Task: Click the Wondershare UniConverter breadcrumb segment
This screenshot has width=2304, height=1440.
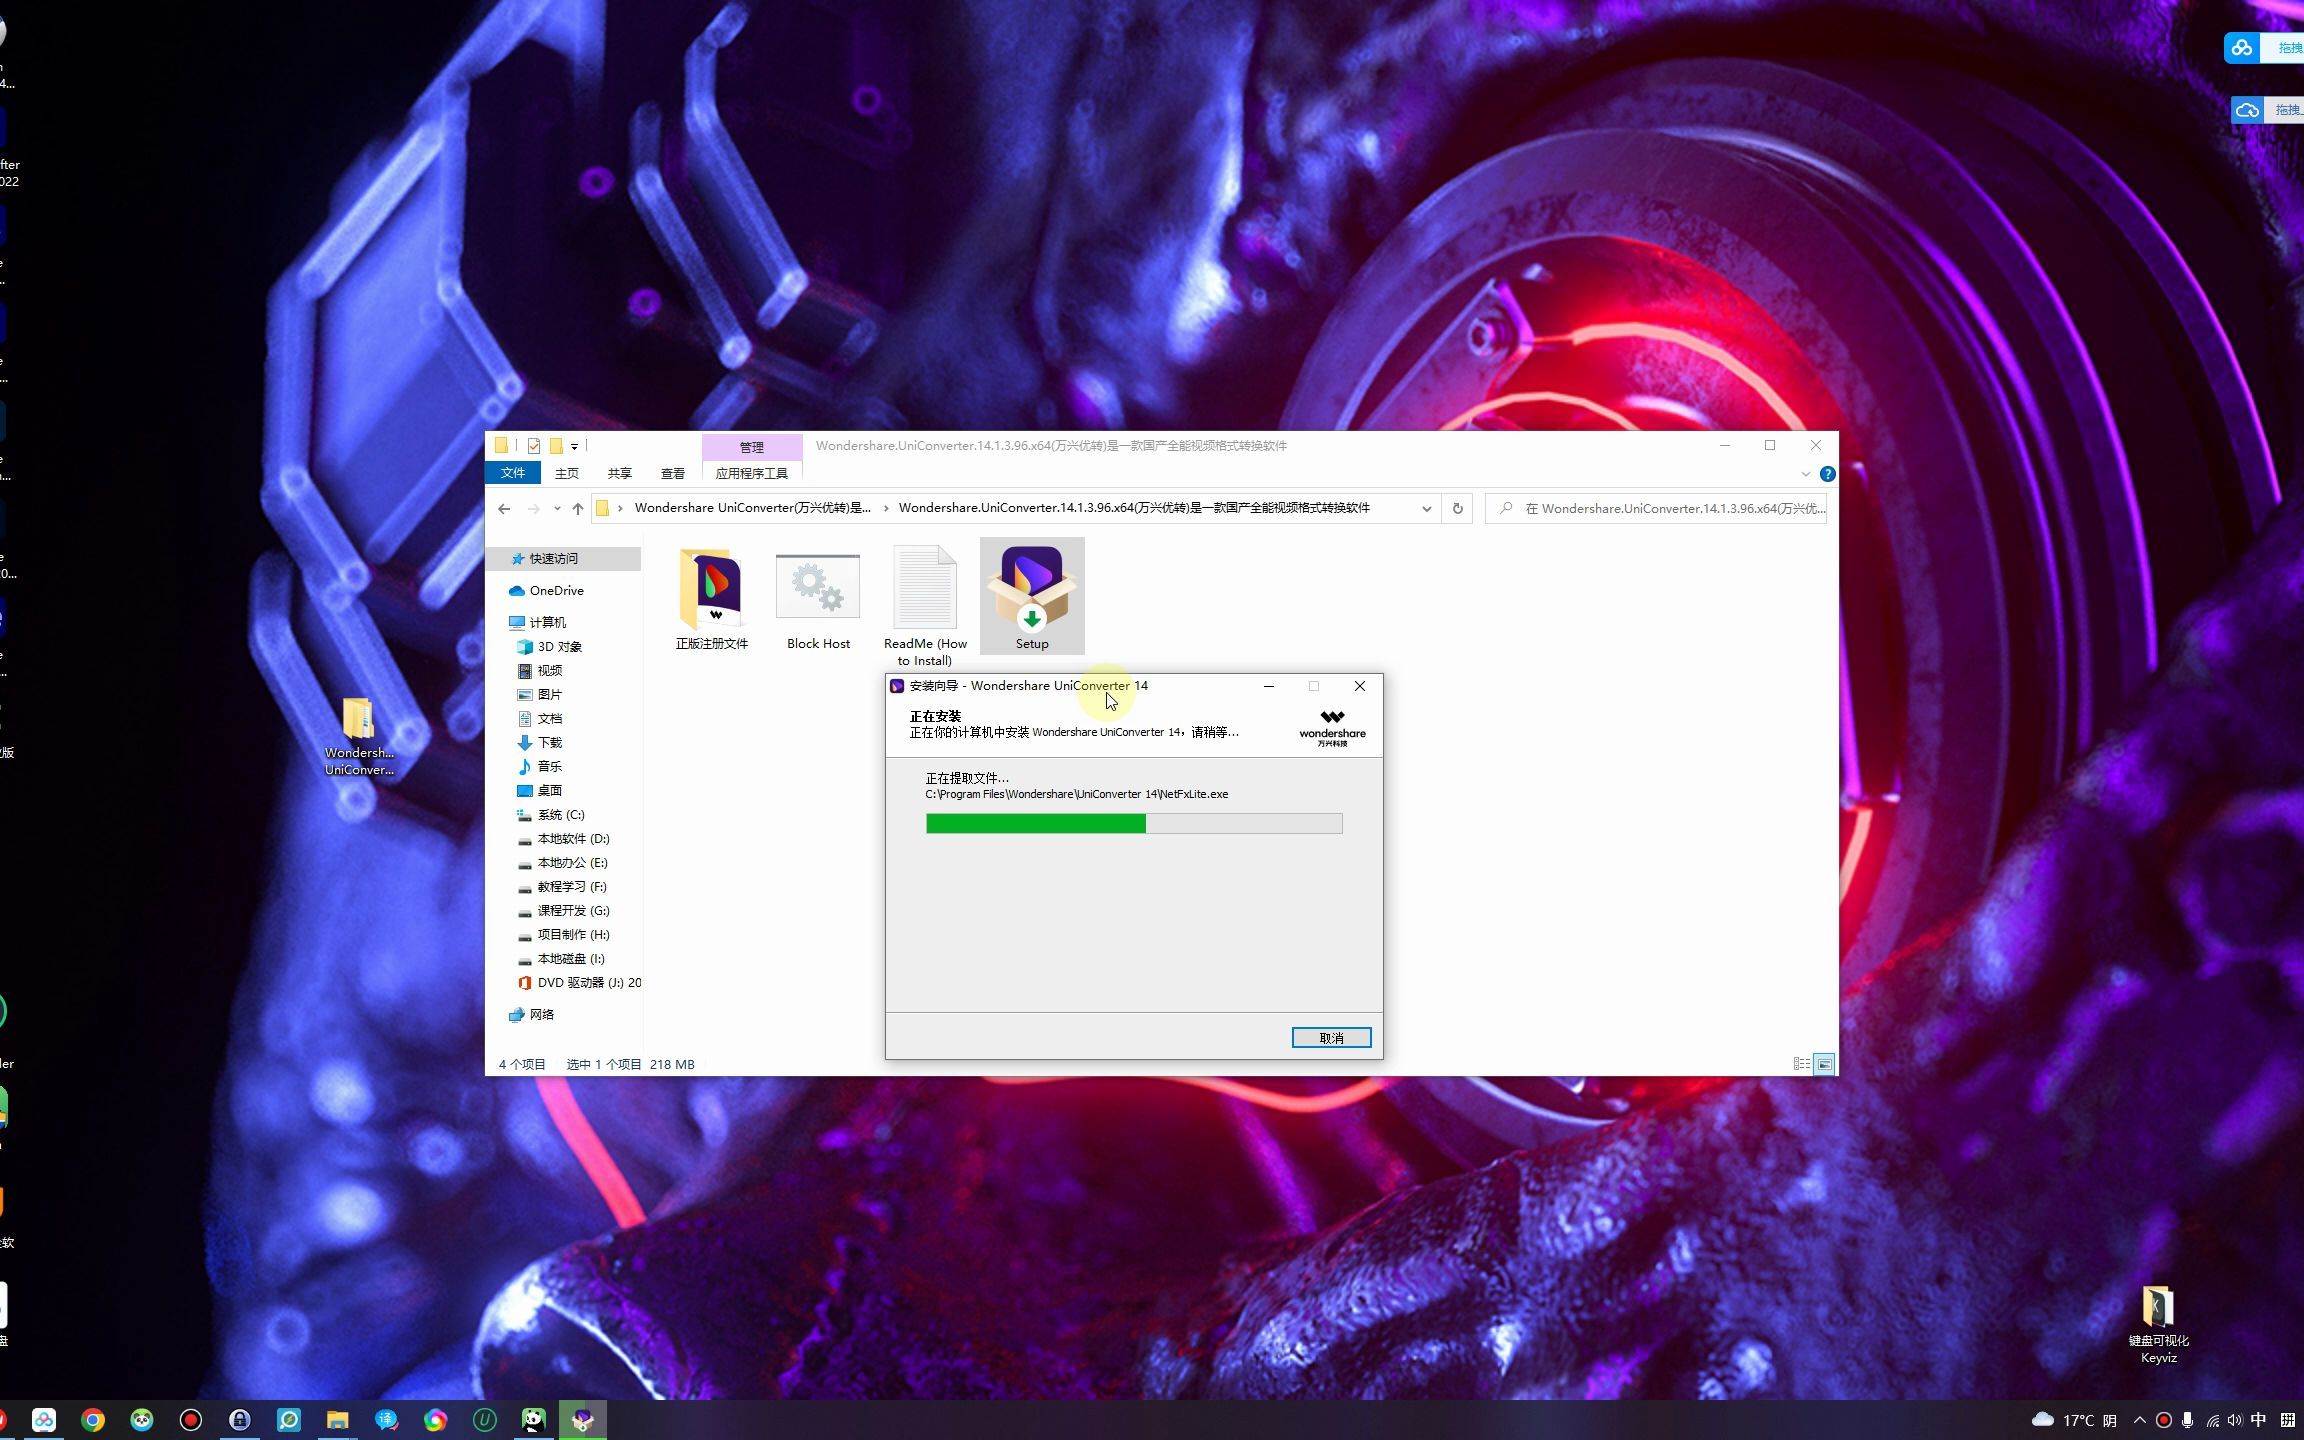Action: (x=753, y=508)
